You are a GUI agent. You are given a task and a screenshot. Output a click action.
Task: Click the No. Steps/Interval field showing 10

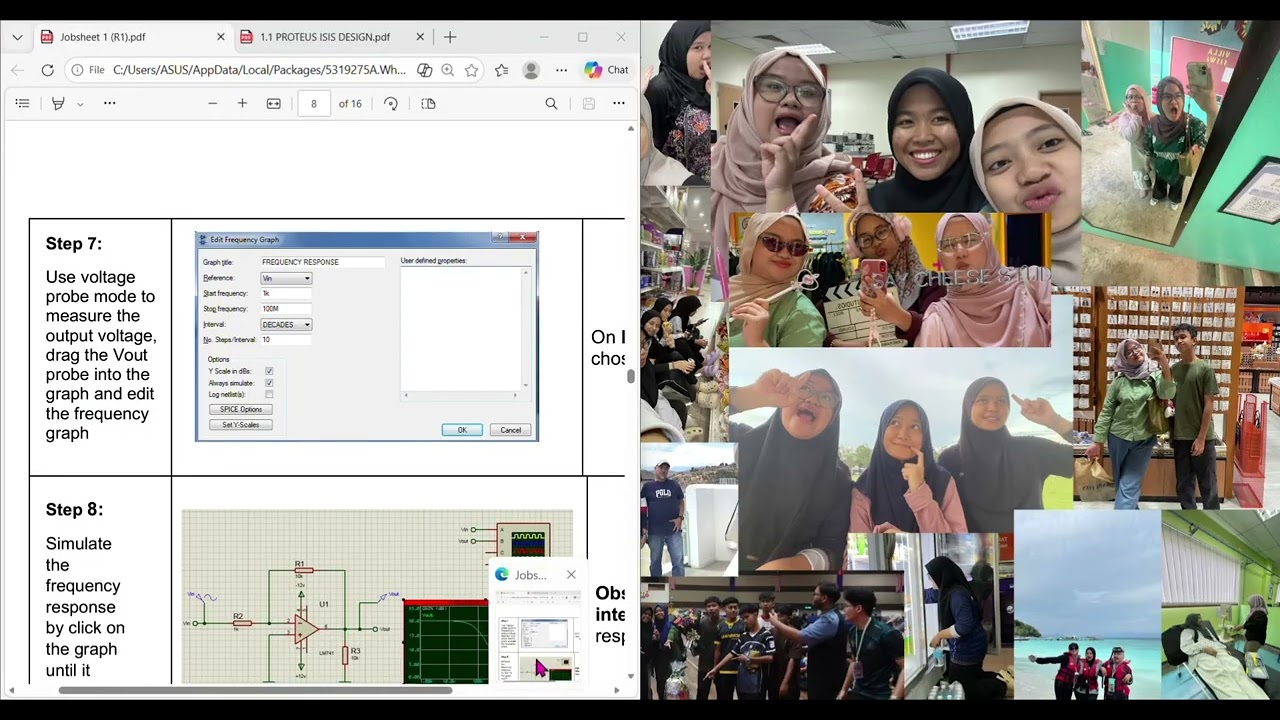pos(286,340)
